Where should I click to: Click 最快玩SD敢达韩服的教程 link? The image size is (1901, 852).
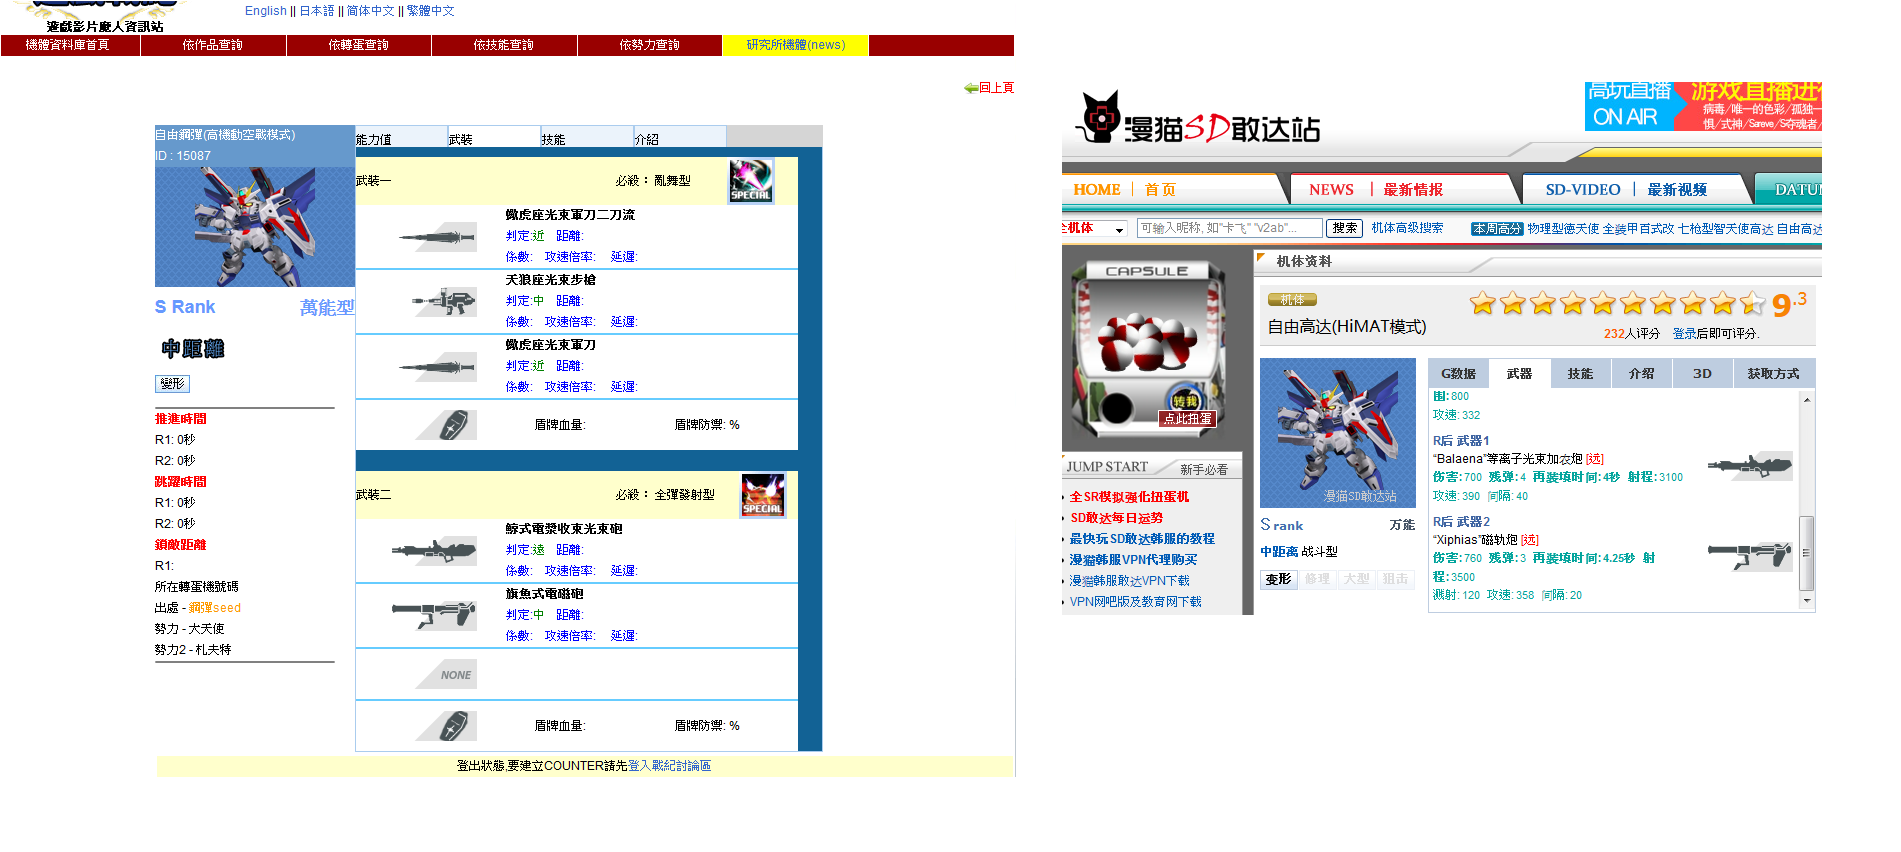click(1142, 539)
